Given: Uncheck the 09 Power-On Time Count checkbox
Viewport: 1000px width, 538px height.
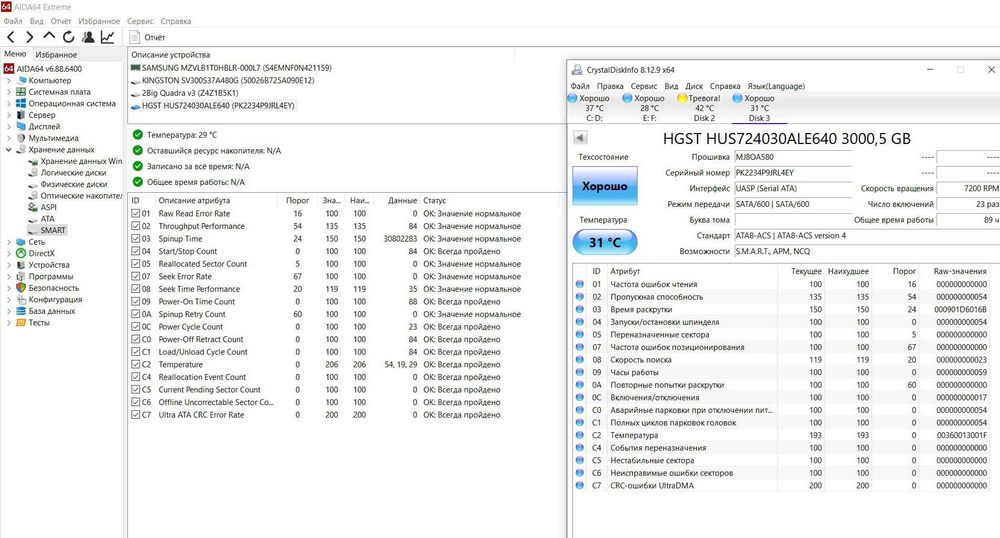Looking at the screenshot, I should click(136, 302).
